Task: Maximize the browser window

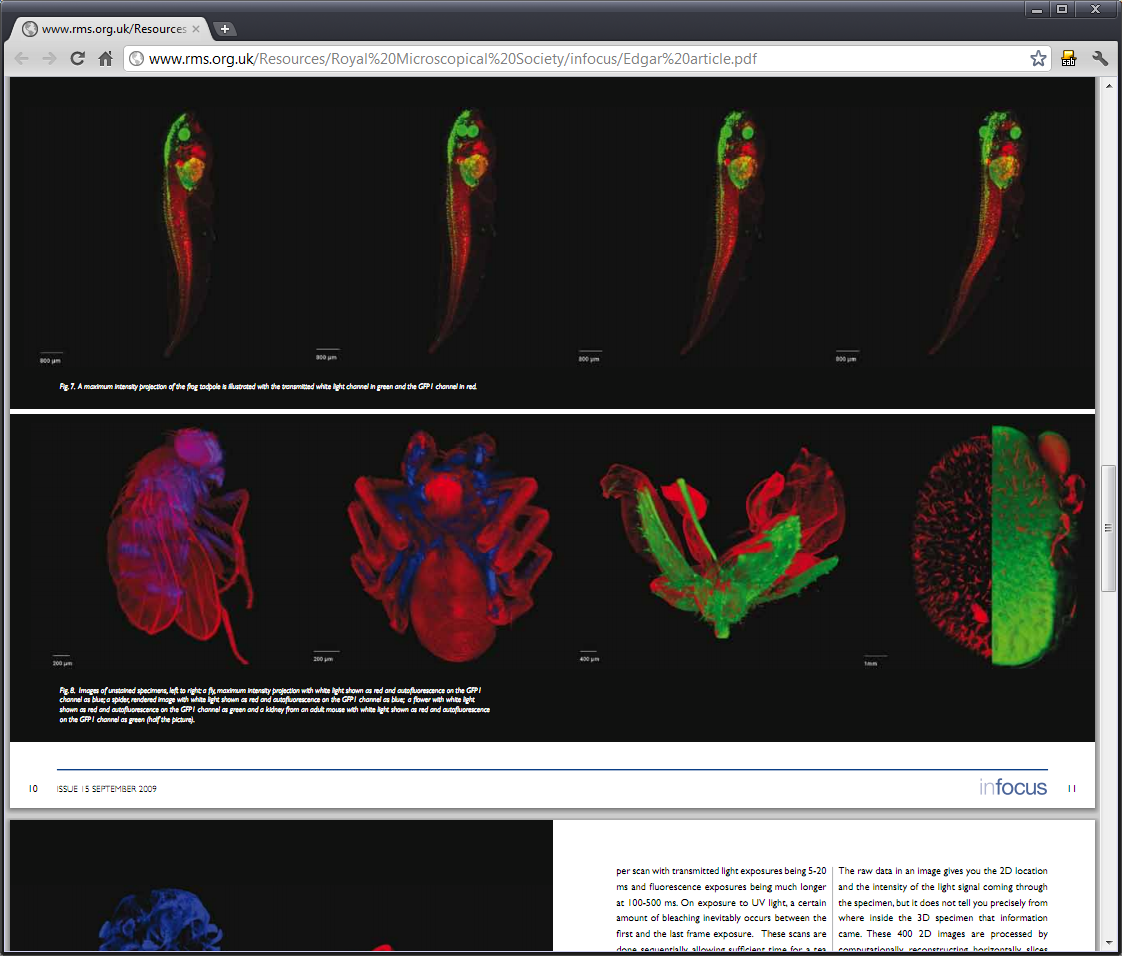Action: (1062, 9)
